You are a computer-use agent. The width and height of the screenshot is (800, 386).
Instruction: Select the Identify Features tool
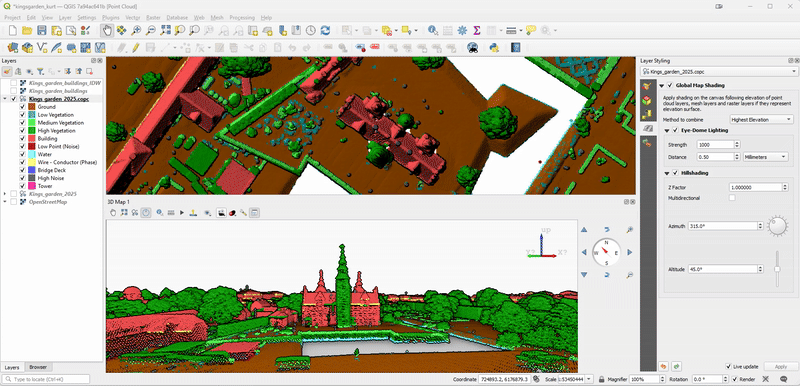(x=433, y=31)
